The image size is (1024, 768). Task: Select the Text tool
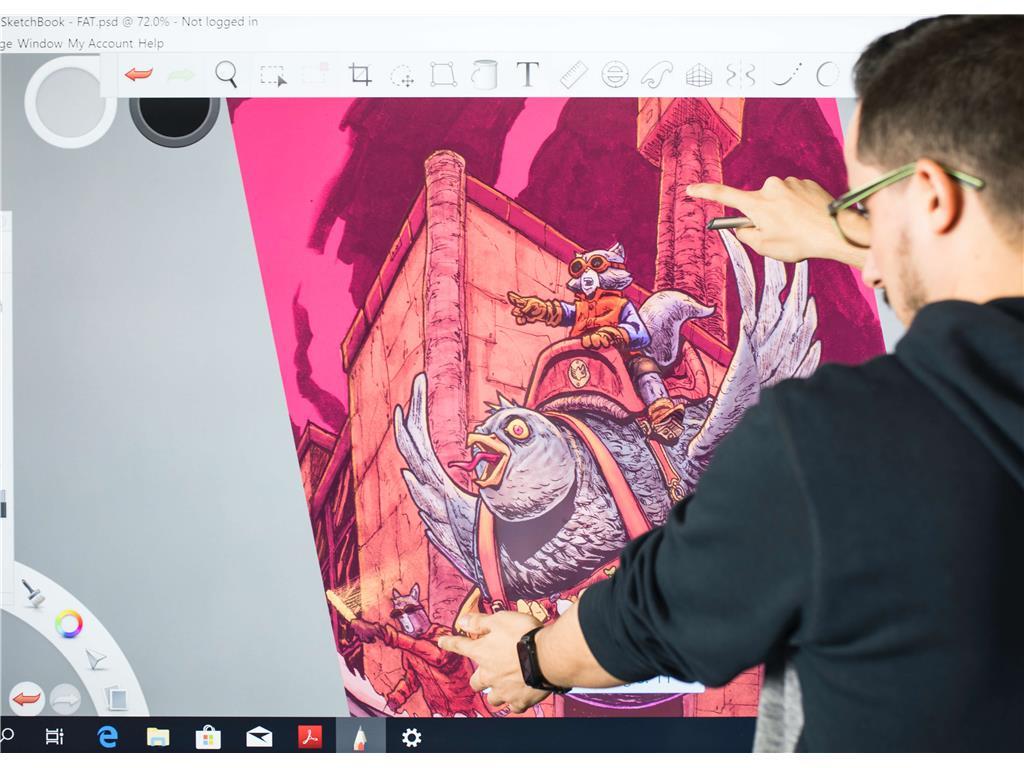pos(528,74)
